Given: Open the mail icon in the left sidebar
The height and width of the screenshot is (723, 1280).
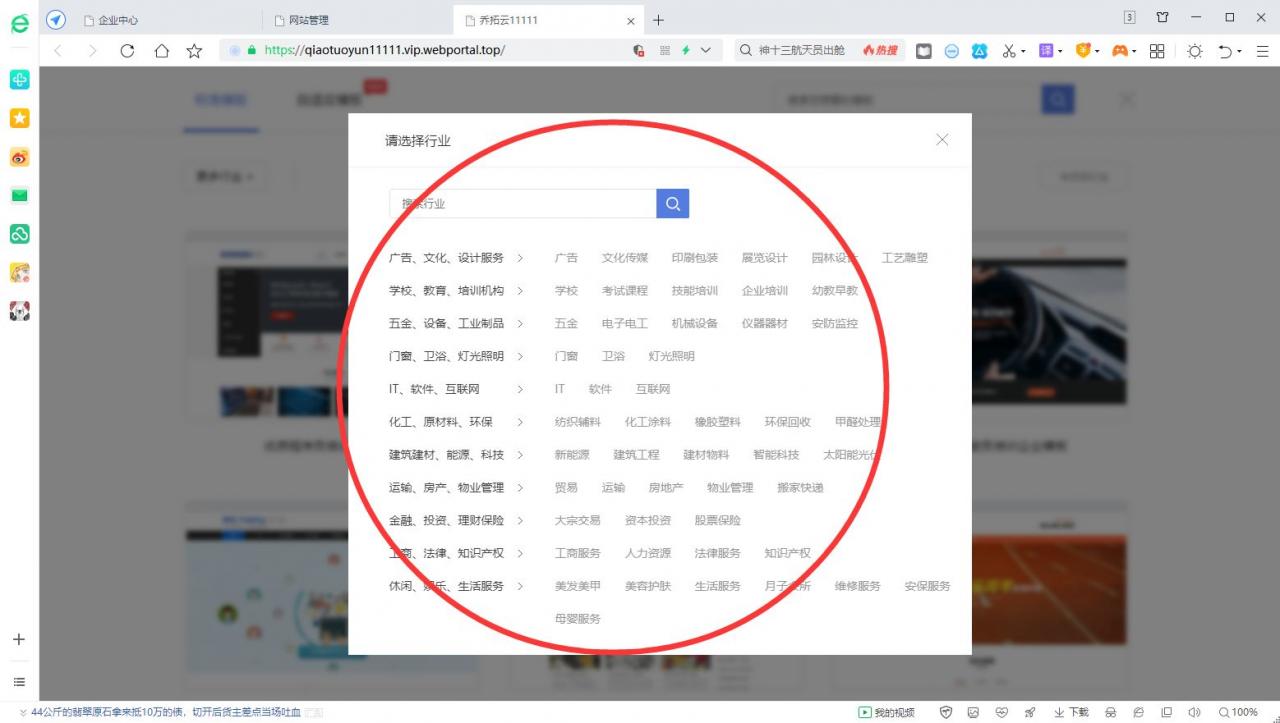Looking at the screenshot, I should (x=20, y=195).
